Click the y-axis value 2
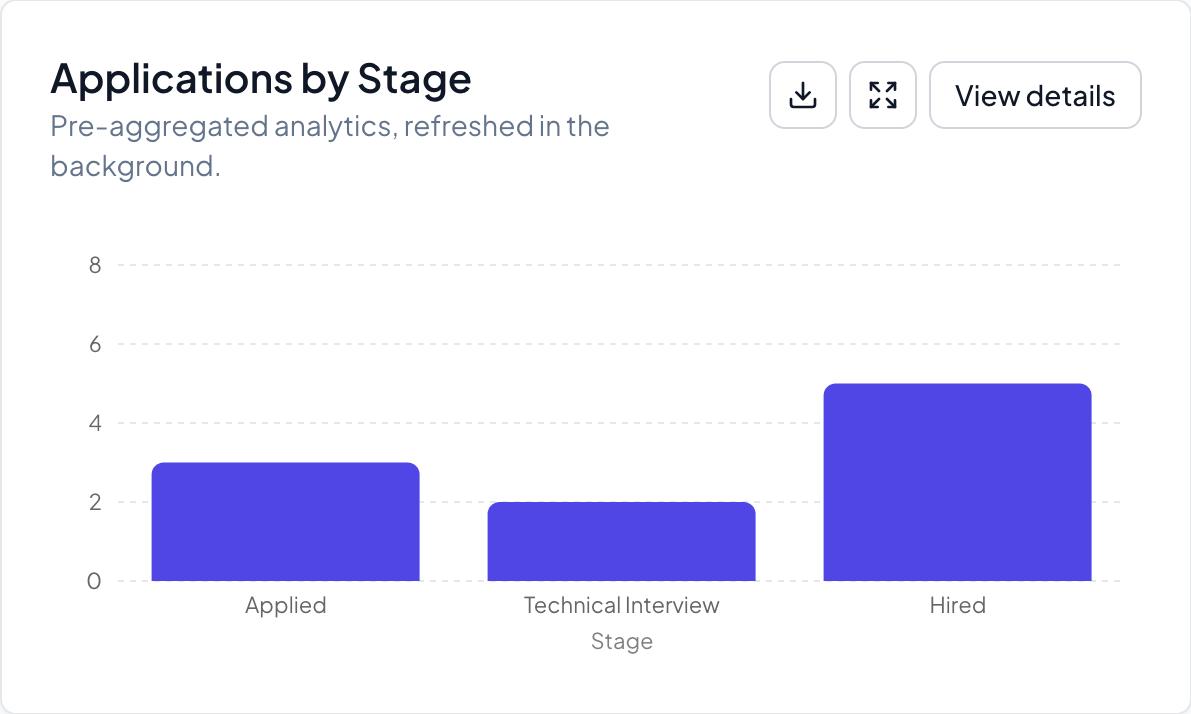The width and height of the screenshot is (1191, 714). [95, 502]
